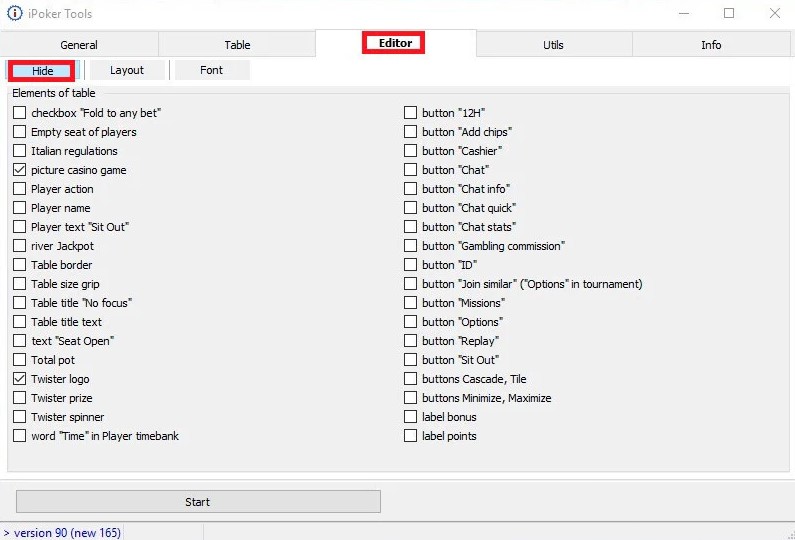
Task: Tick the buttons Minimize, Maximize checkbox
Action: pyautogui.click(x=411, y=398)
